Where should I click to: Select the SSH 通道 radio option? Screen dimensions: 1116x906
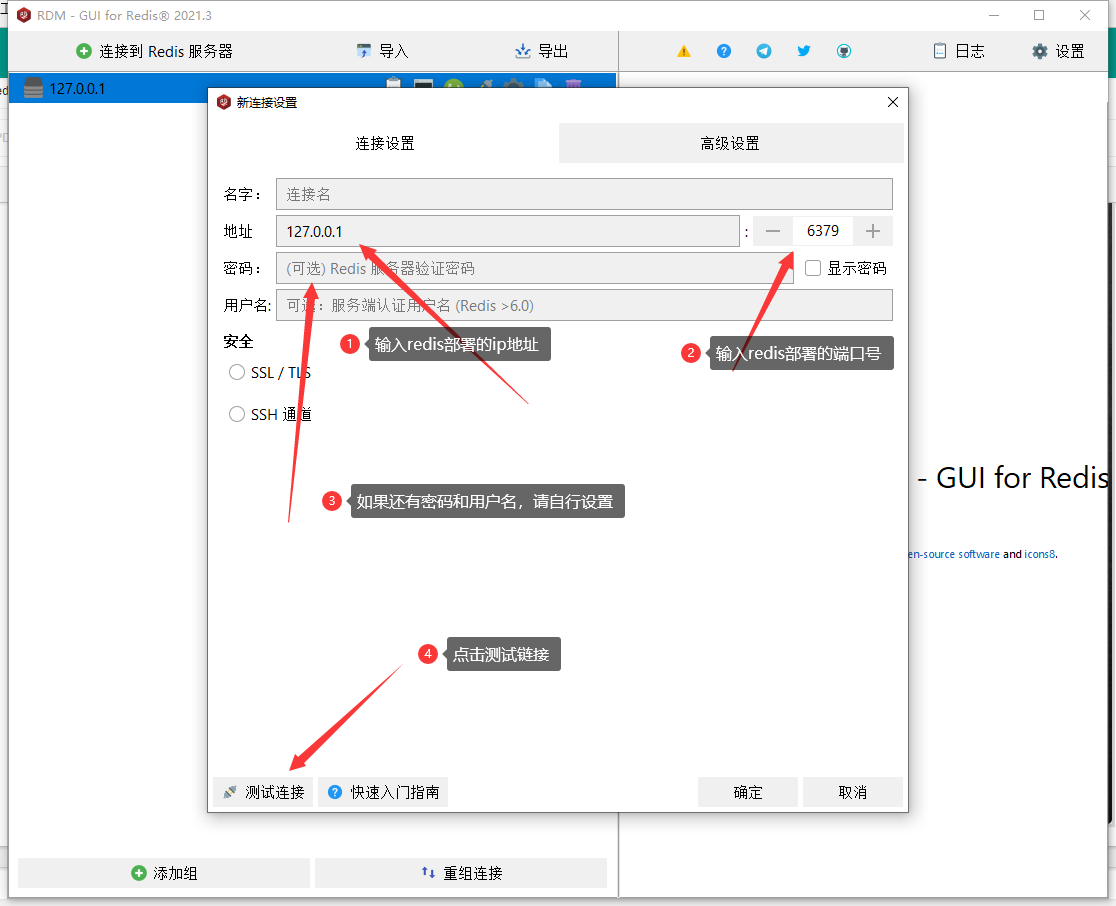click(x=237, y=414)
